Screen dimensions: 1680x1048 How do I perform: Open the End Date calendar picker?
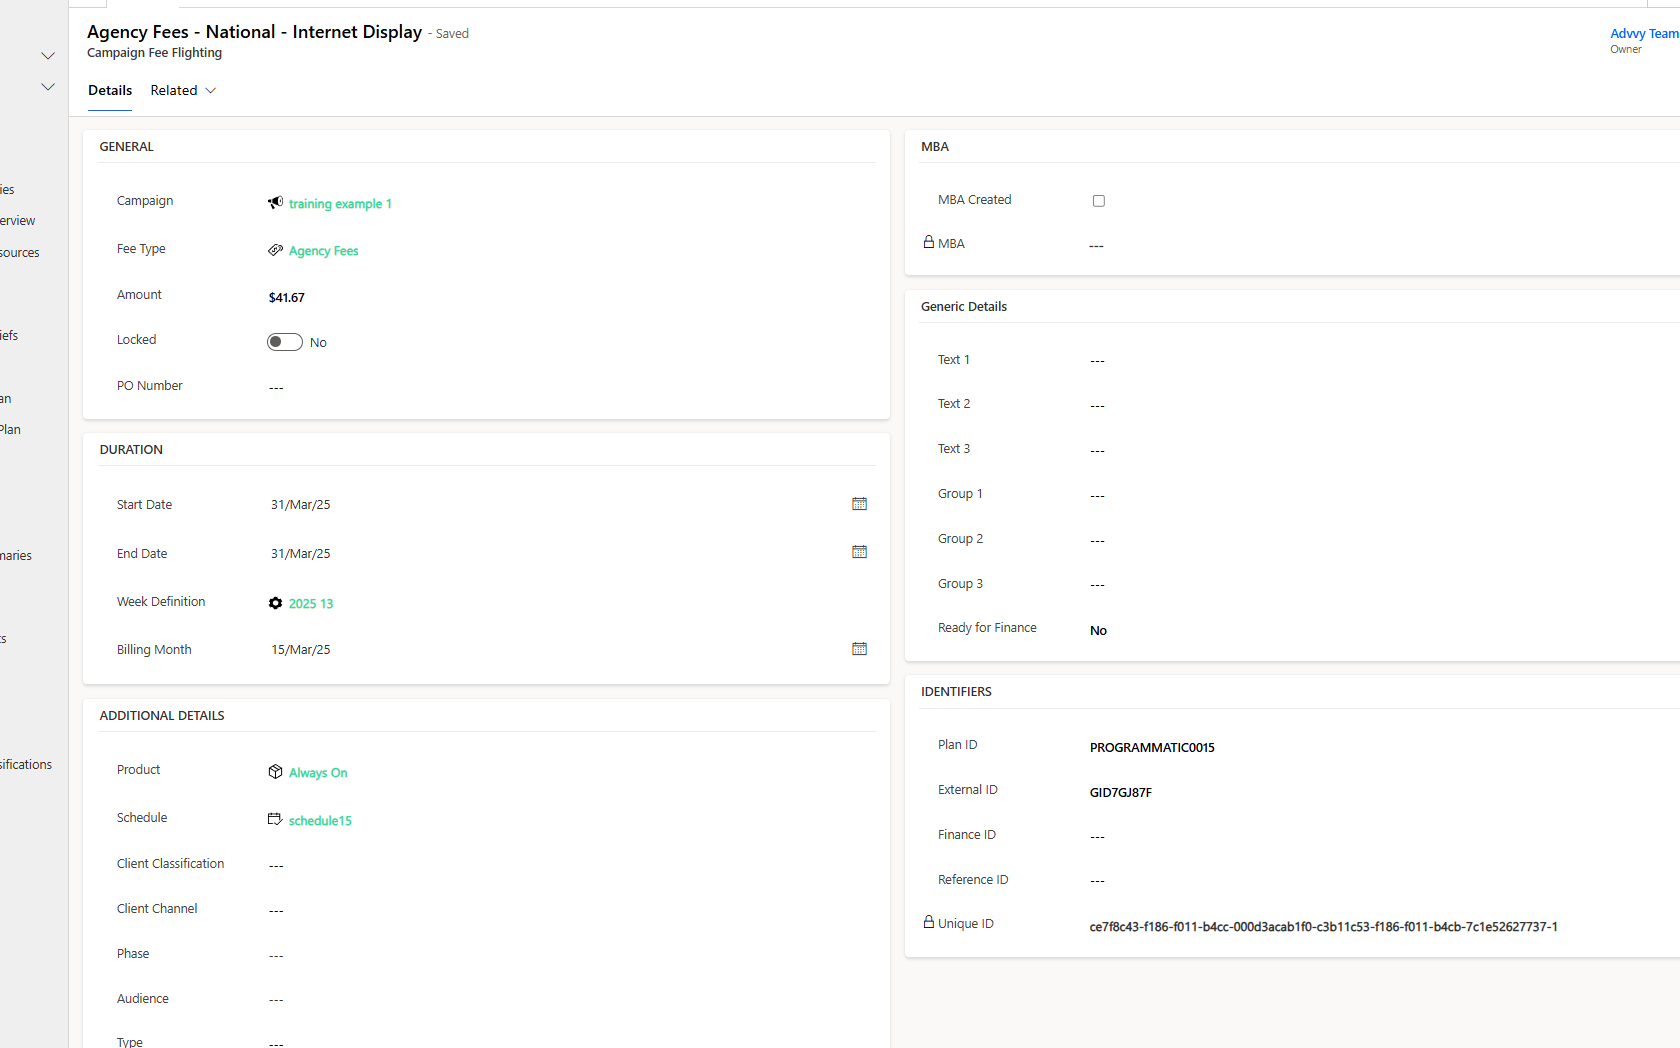pyautogui.click(x=859, y=552)
